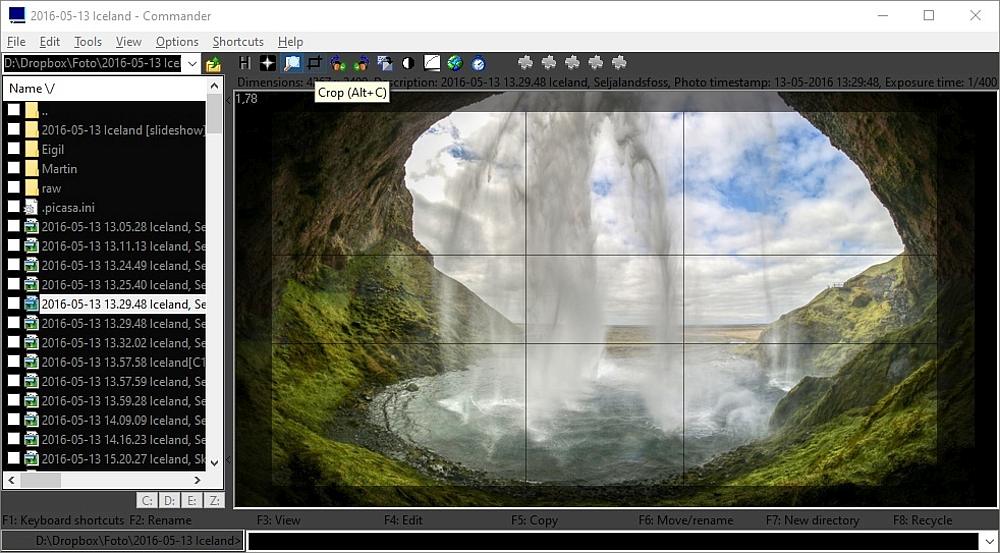This screenshot has height=553, width=1000.
Task: Click the globe icon in the toolbar
Action: pos(455,63)
